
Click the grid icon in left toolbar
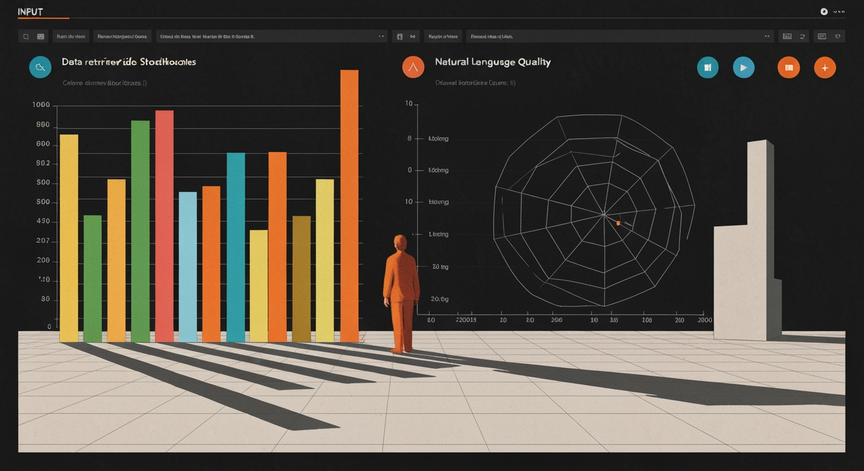[41, 36]
